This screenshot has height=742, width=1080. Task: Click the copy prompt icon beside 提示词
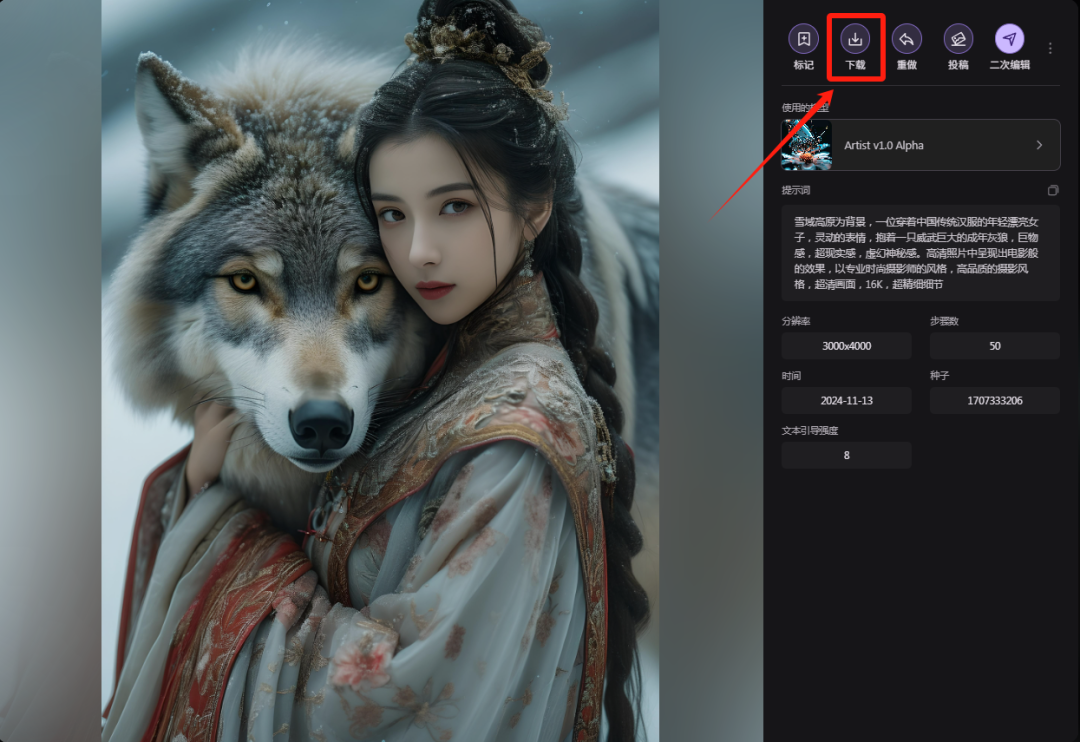[x=1053, y=190]
